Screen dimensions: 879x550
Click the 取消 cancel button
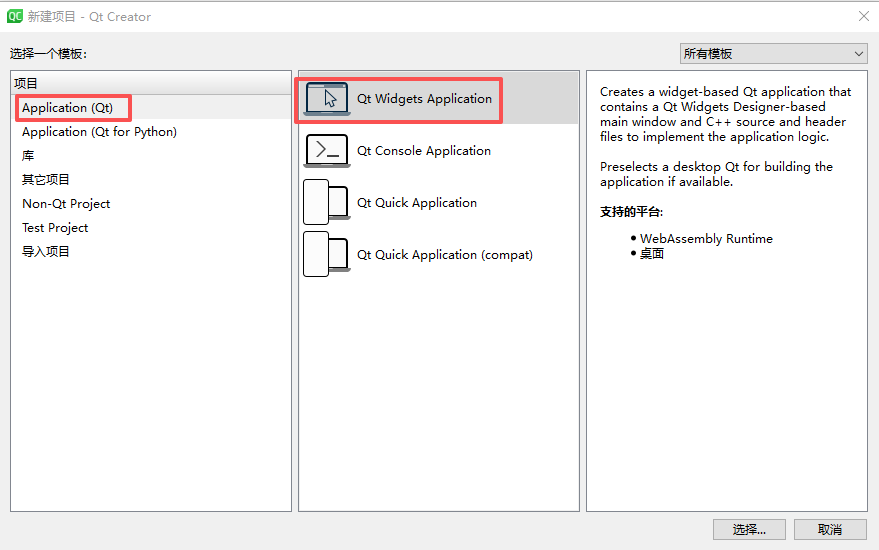pyautogui.click(x=830, y=529)
